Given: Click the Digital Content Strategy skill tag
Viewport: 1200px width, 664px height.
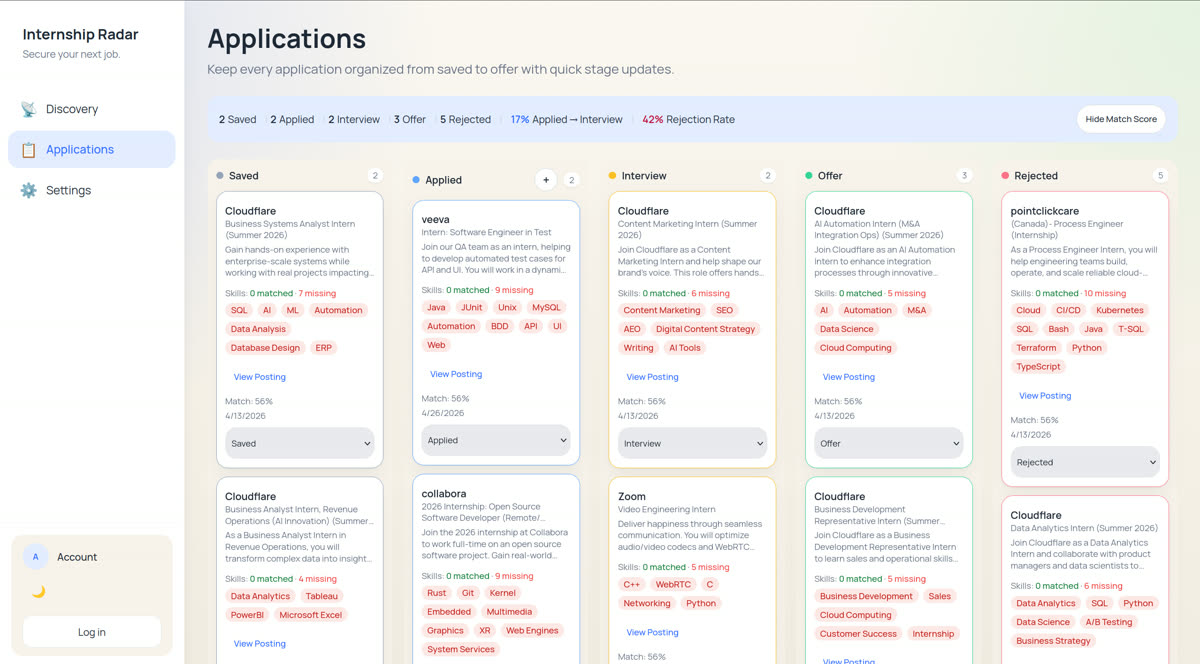Looking at the screenshot, I should [x=706, y=329].
